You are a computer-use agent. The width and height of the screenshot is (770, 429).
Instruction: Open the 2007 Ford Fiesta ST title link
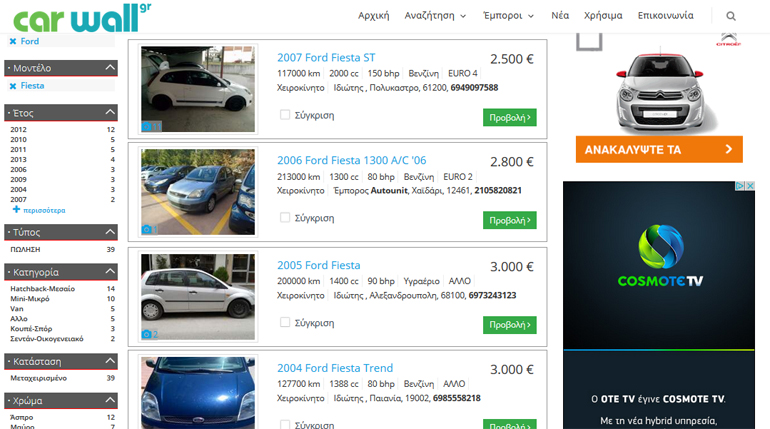[326, 58]
